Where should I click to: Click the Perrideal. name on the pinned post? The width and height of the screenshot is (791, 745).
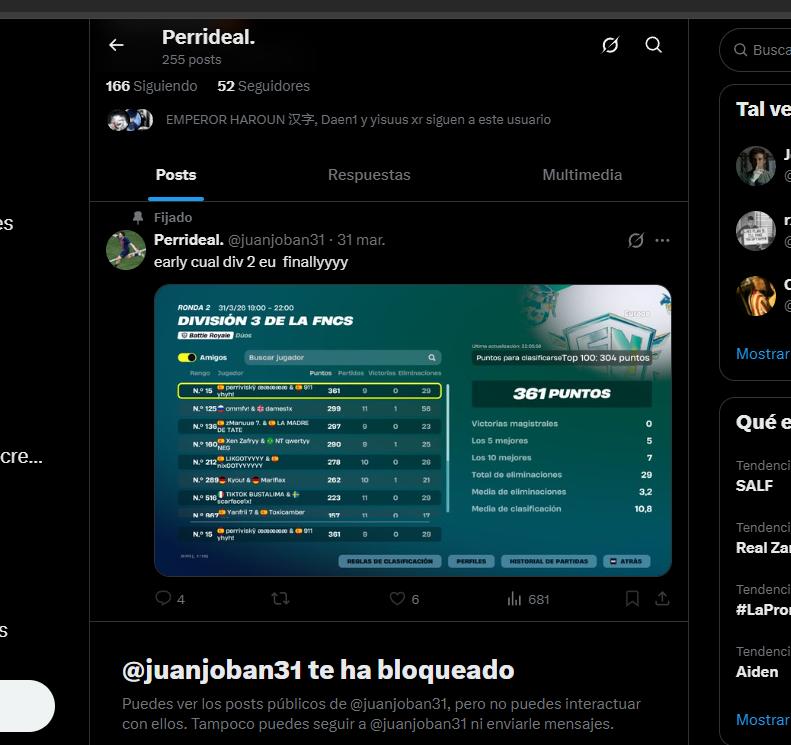188,240
